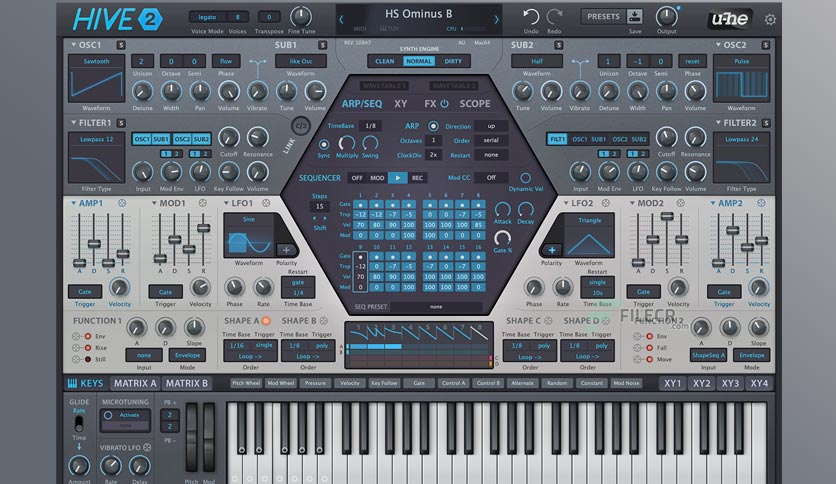The width and height of the screenshot is (836, 484).
Task: Toggle OSC1 solo S icon
Action: [x=121, y=45]
